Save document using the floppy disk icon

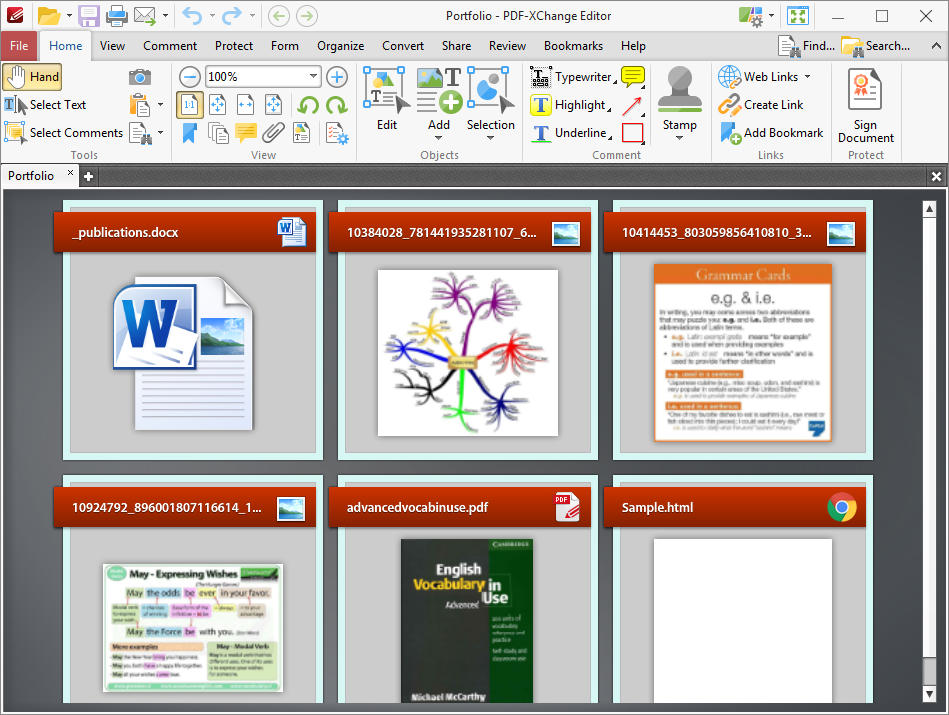coord(88,16)
